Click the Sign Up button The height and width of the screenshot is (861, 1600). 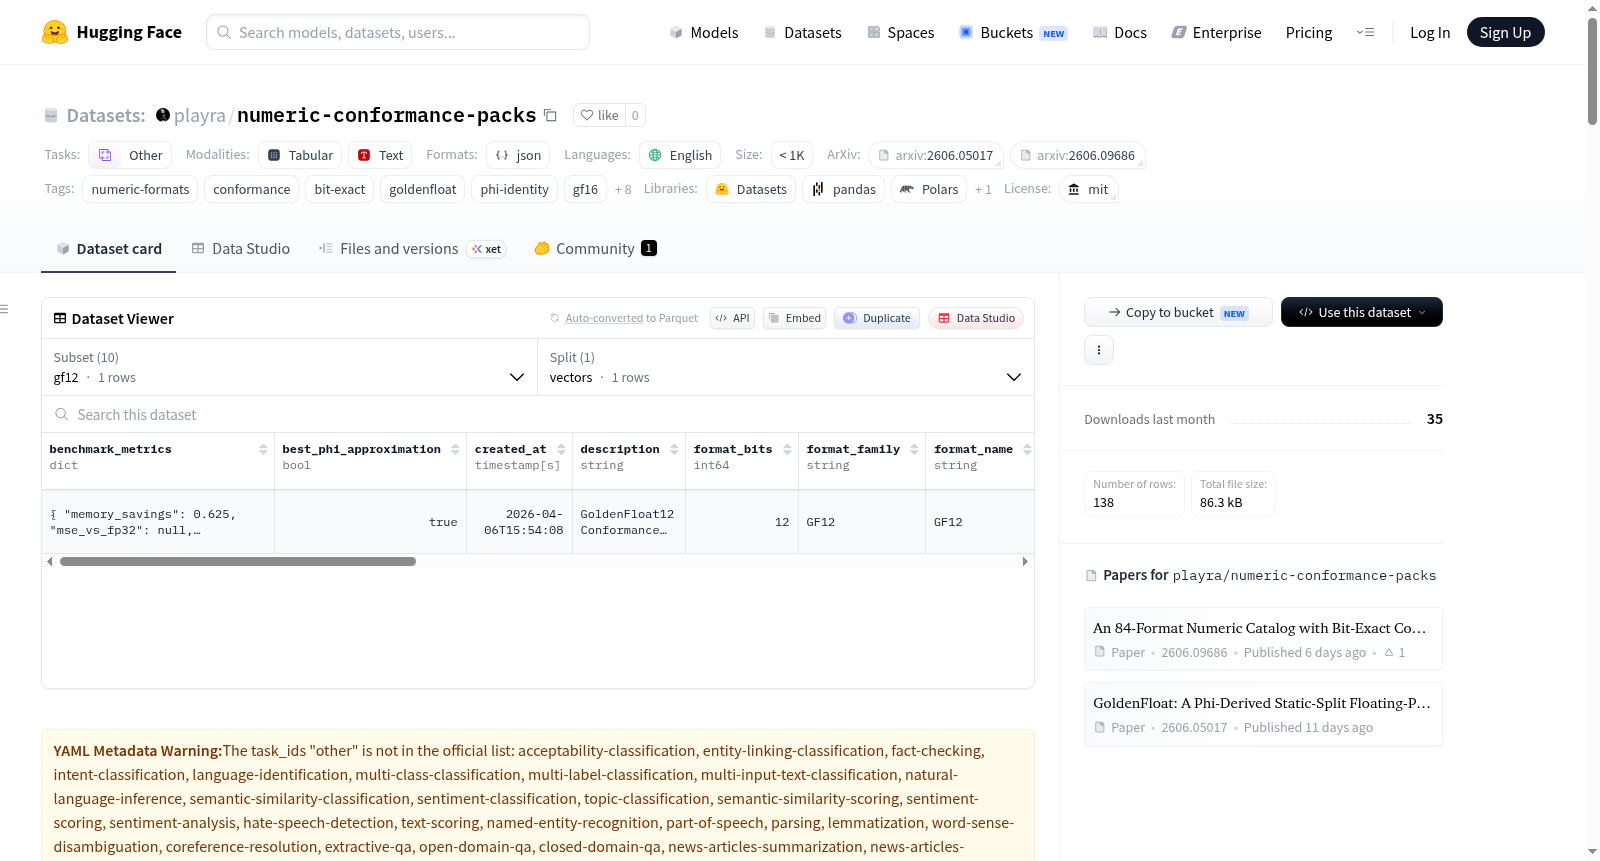(x=1505, y=32)
